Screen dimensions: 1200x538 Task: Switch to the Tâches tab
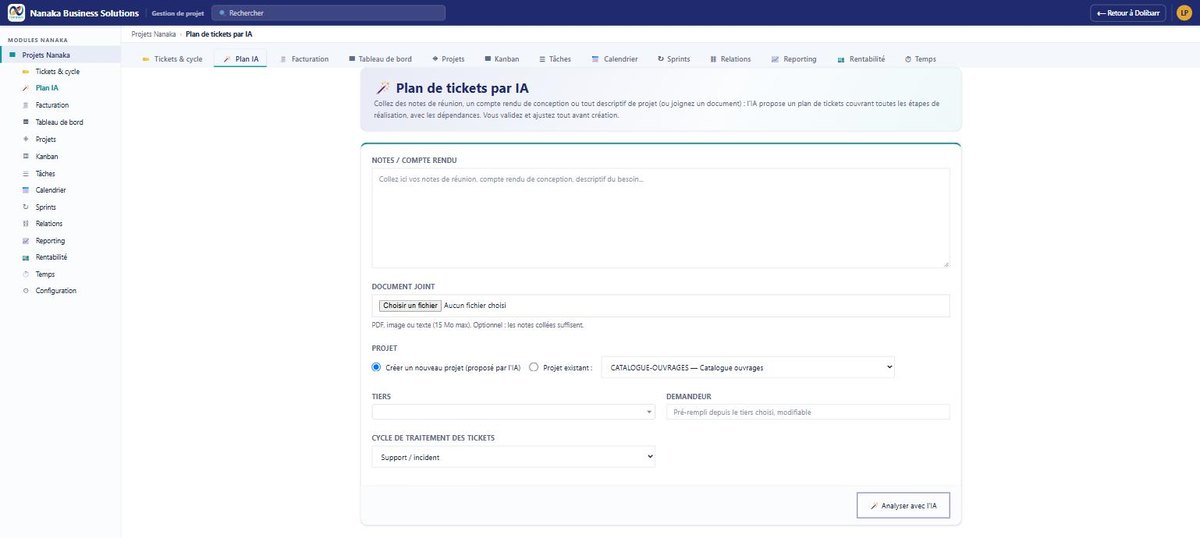point(555,59)
